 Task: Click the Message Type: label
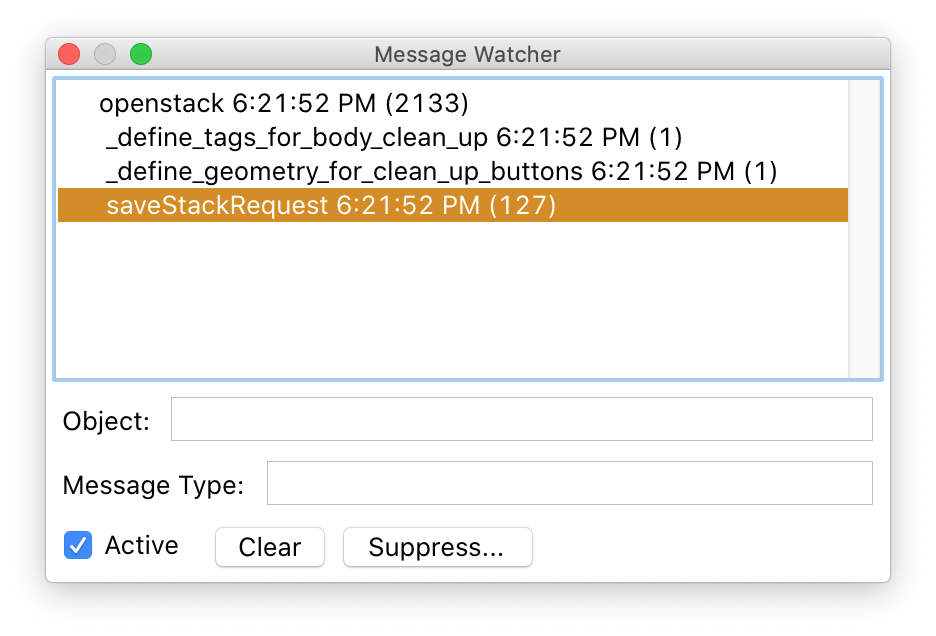pos(153,486)
